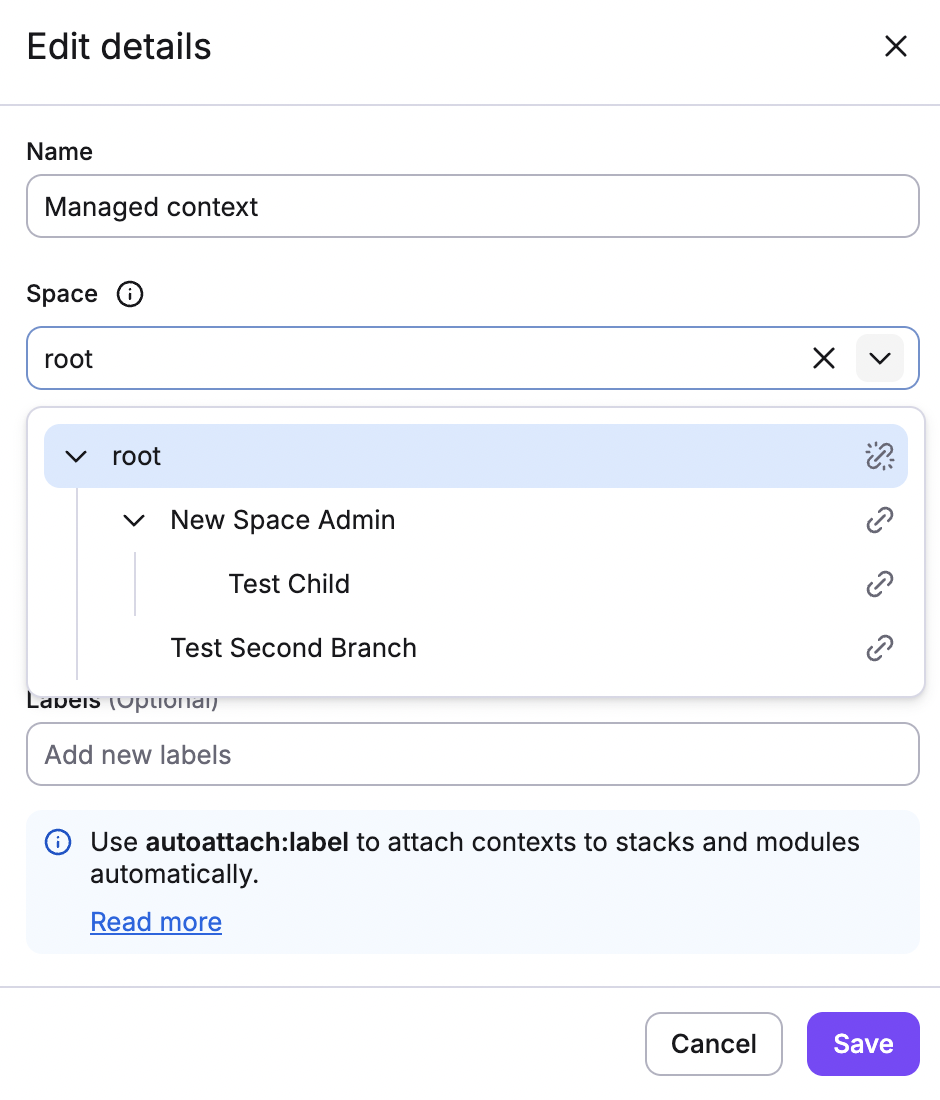Screen dimensions: 940x1100
Task: Select the Test Second Branch space
Action: point(293,648)
